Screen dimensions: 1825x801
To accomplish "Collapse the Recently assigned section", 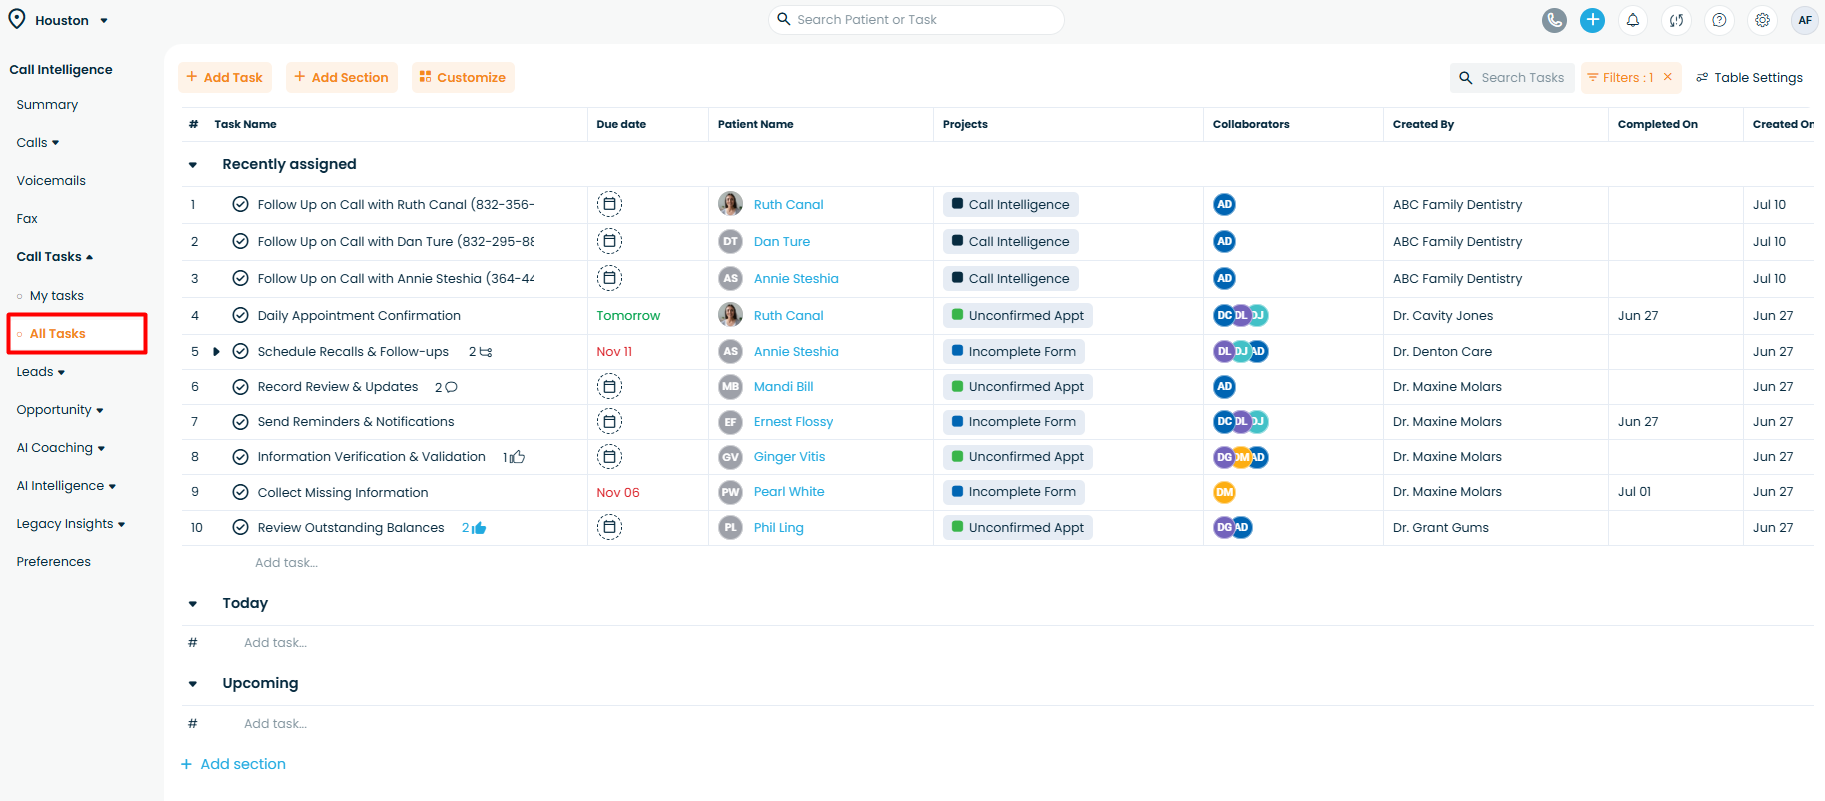I will [193, 165].
